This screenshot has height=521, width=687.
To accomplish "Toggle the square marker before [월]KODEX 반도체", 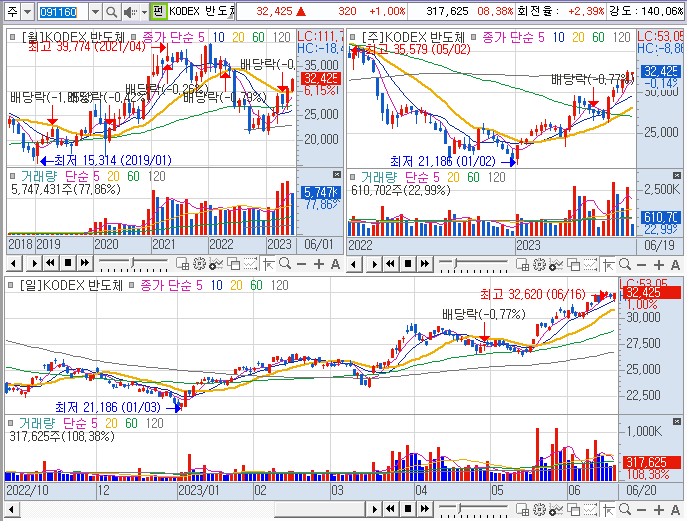I will pyautogui.click(x=12, y=37).
